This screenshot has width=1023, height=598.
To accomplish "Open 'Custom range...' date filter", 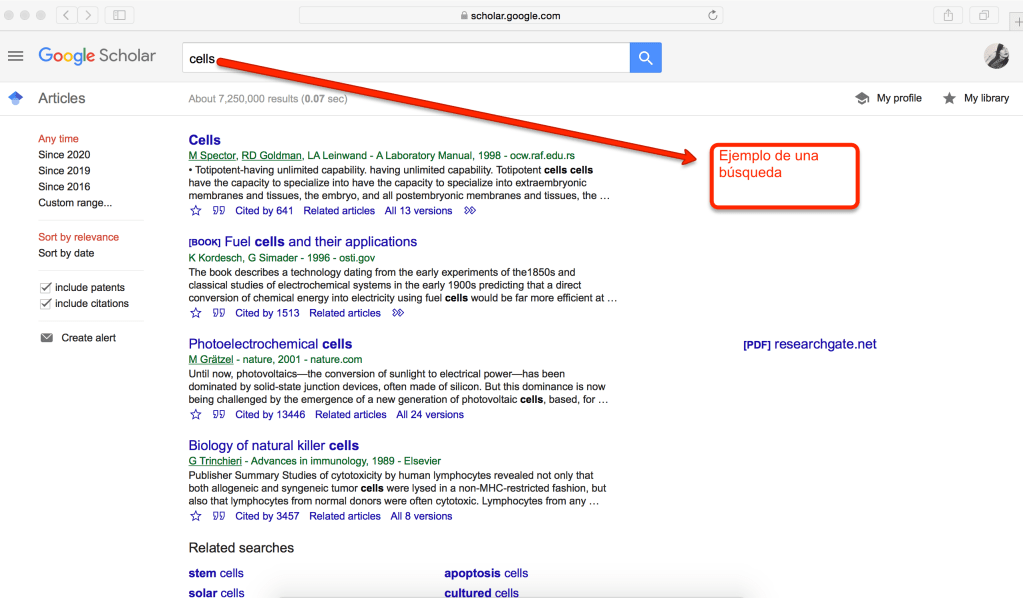I will [75, 203].
